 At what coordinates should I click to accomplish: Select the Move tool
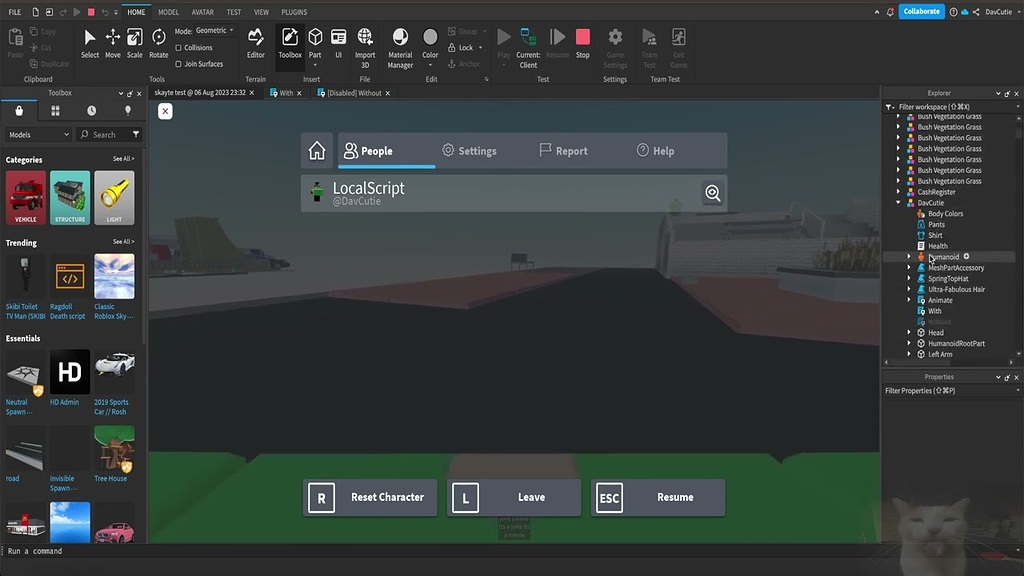coord(113,45)
